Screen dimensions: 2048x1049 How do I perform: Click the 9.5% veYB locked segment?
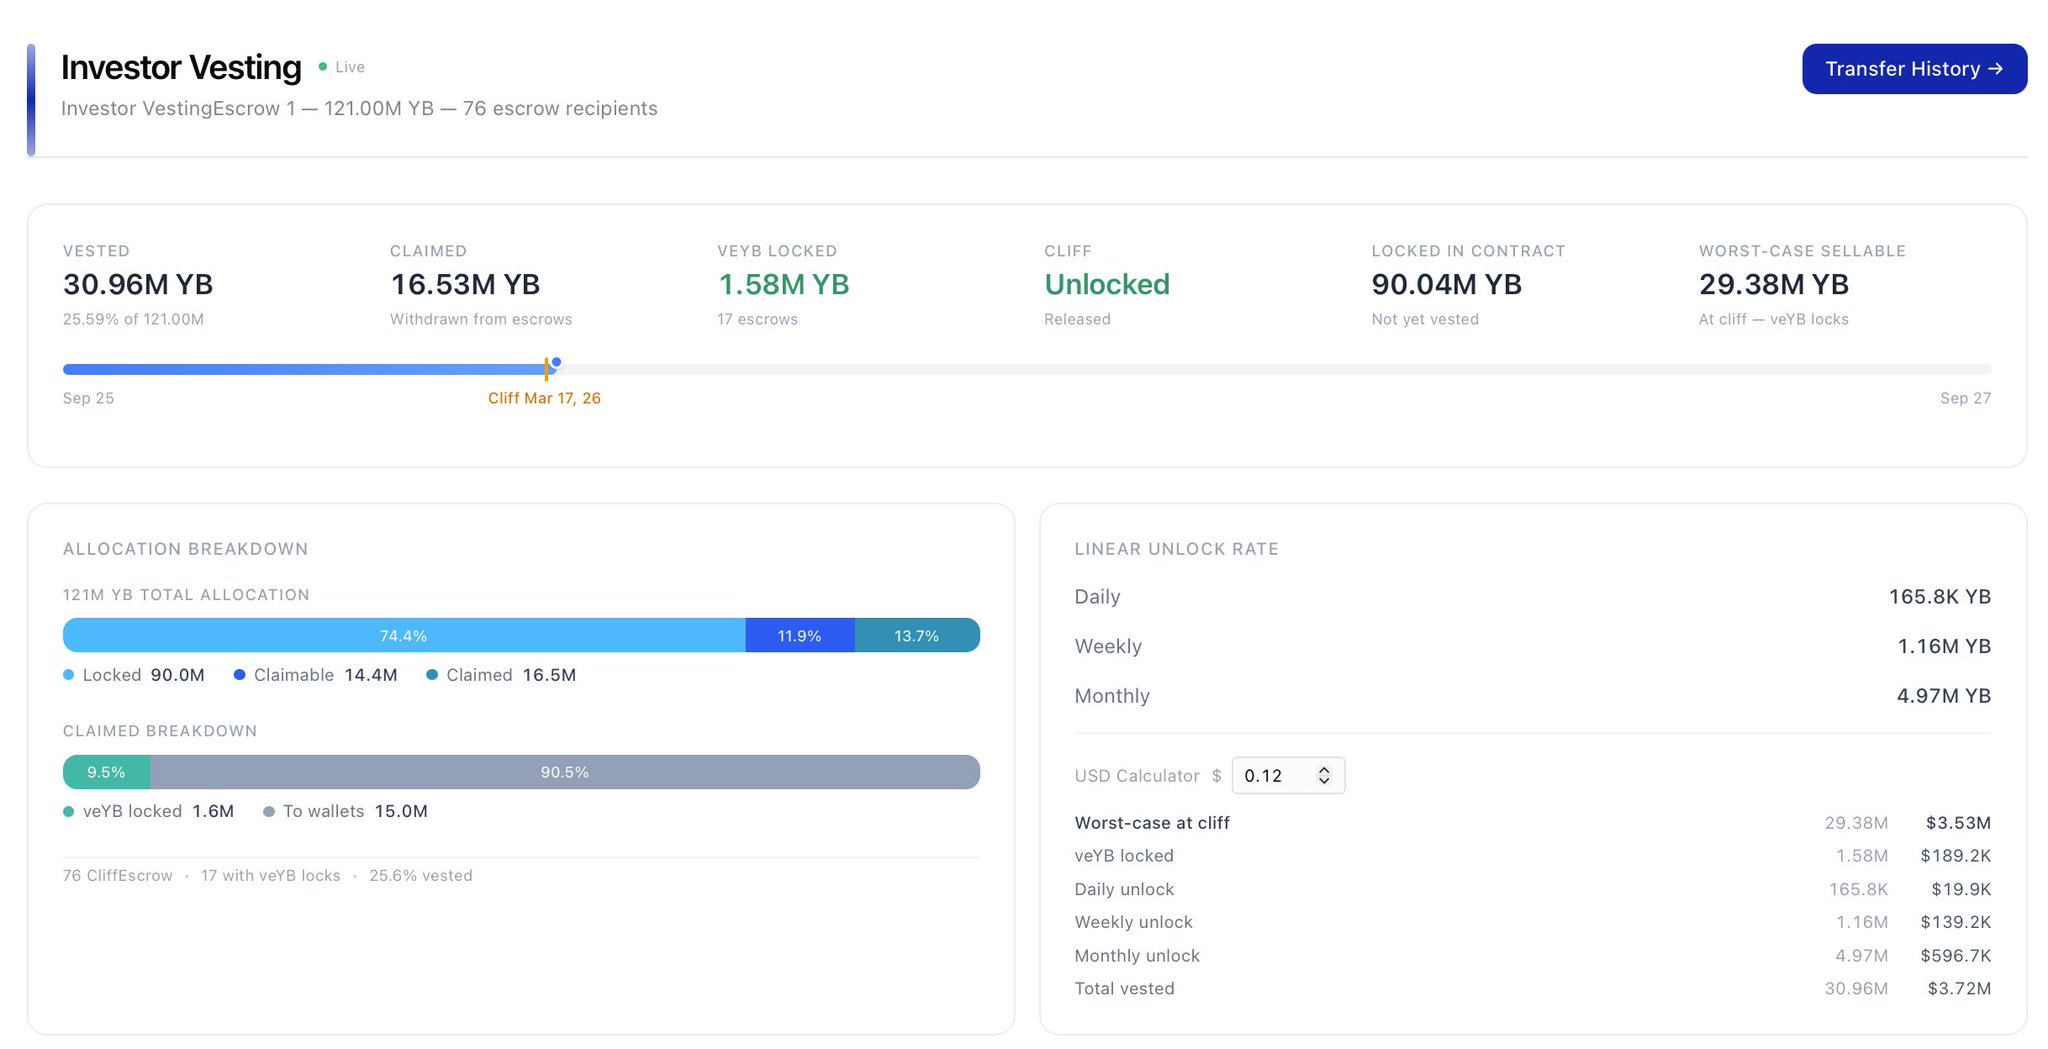pos(106,772)
